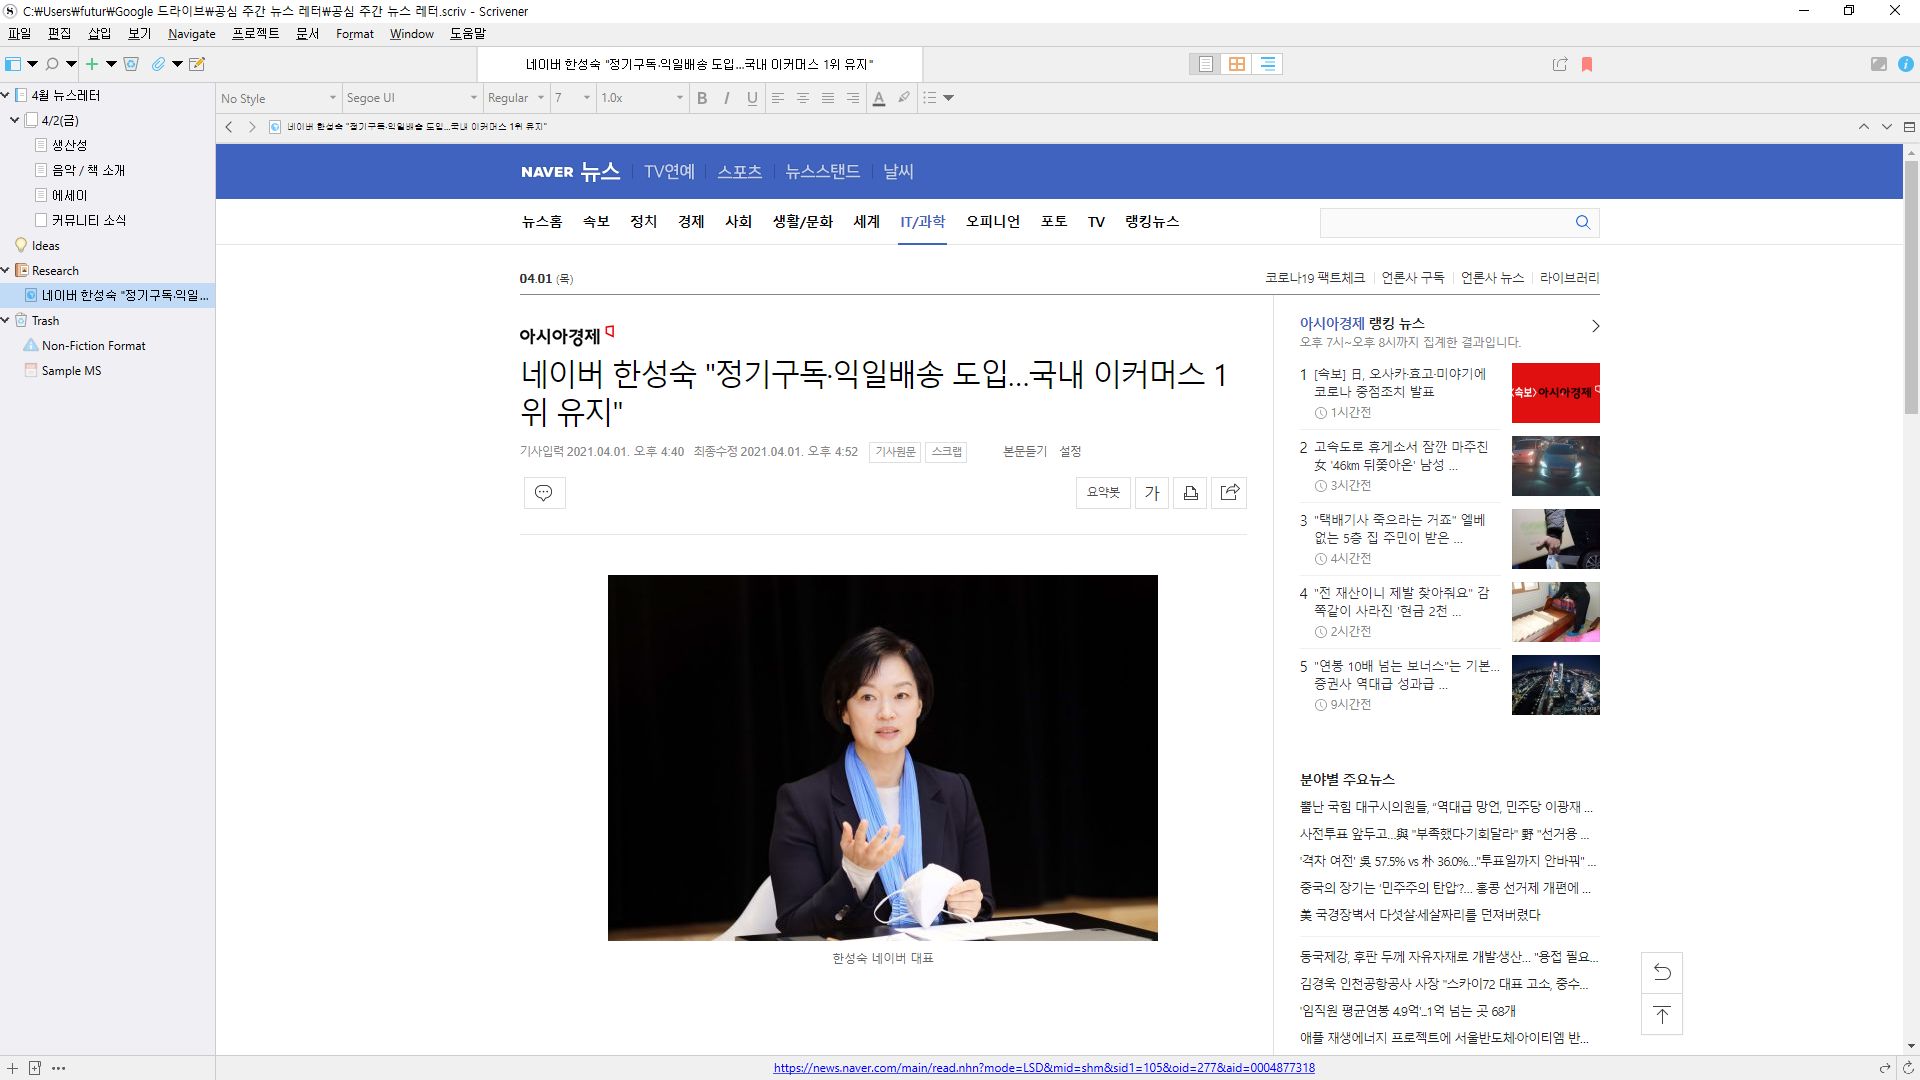Open the 1.0x line spacing dropdown
The image size is (1920, 1080).
pos(642,98)
